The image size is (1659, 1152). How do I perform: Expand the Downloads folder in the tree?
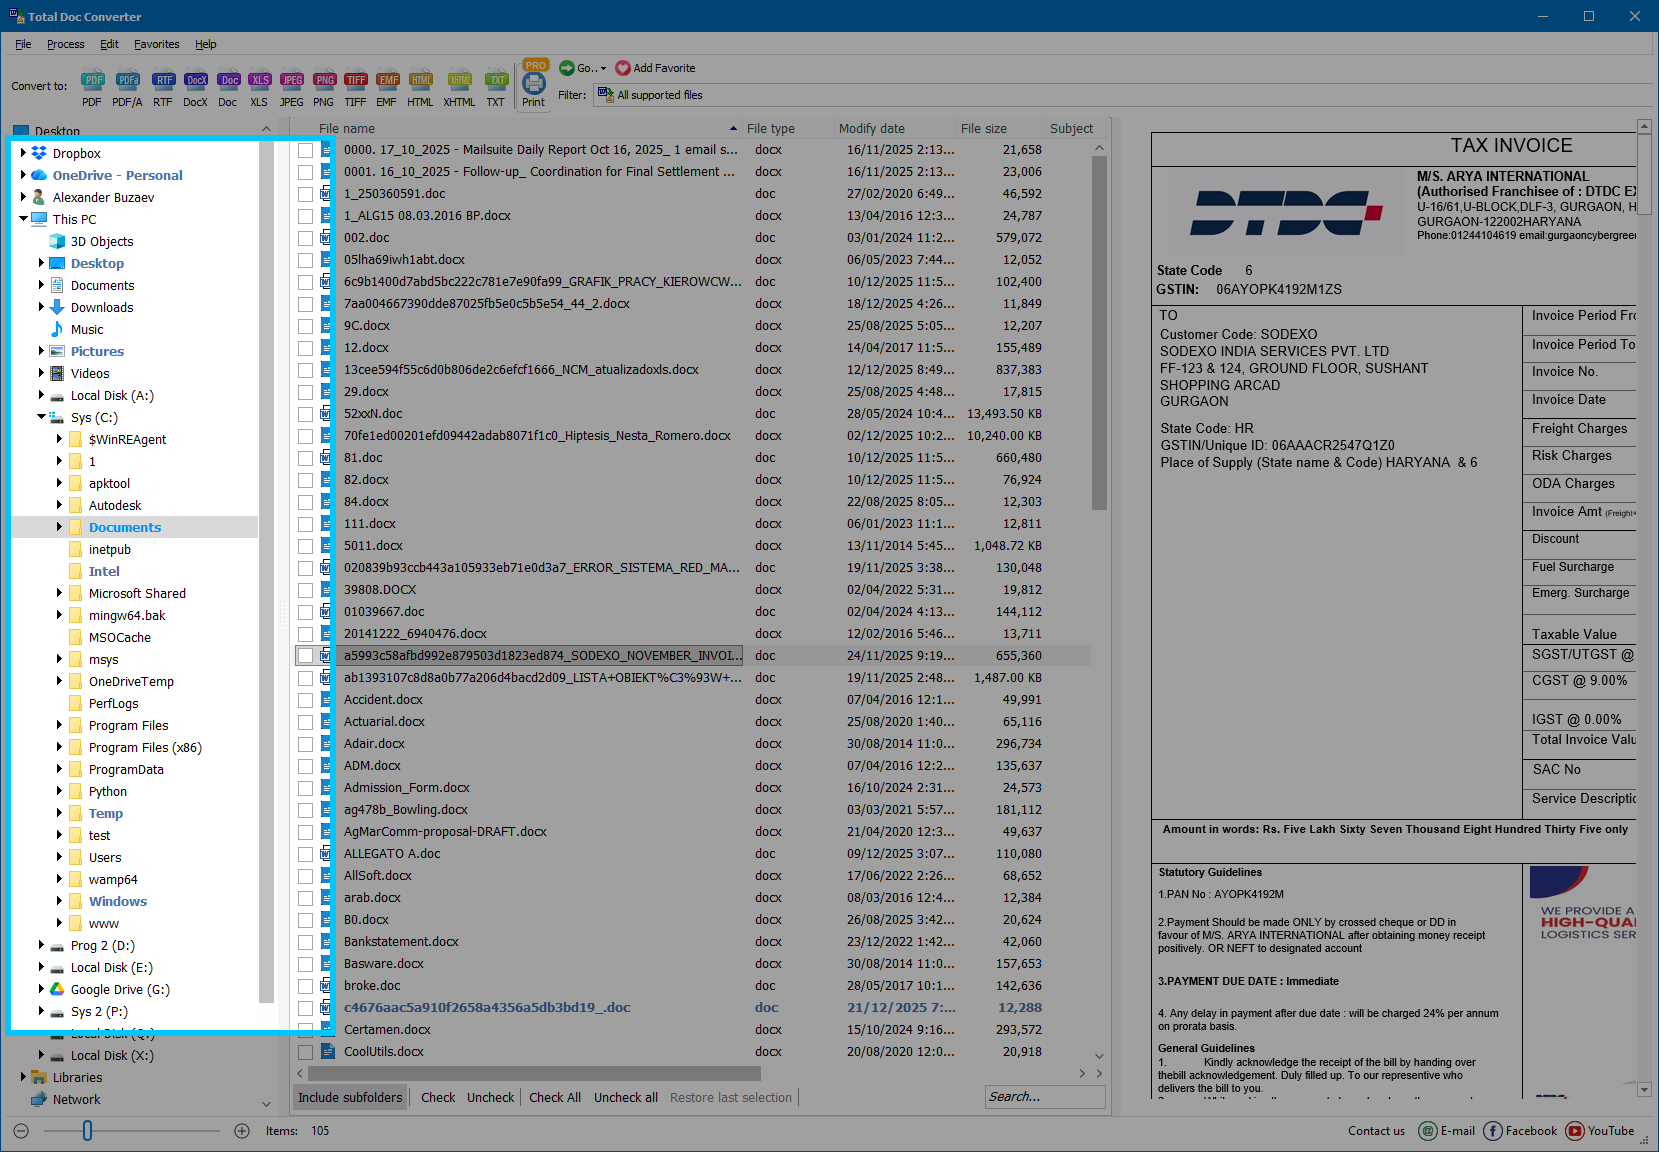[x=40, y=307]
